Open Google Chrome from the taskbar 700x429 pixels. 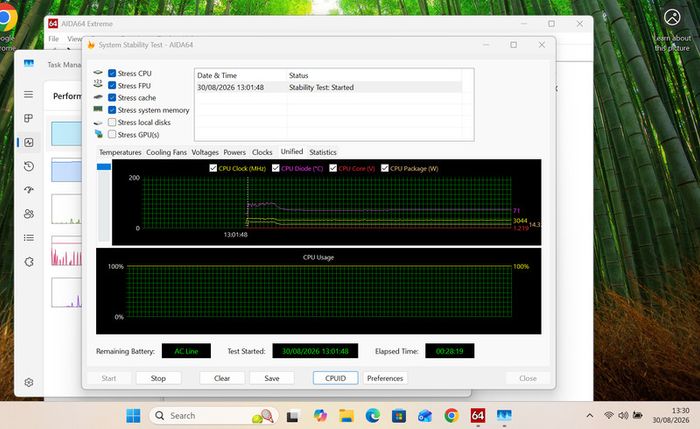pos(451,416)
